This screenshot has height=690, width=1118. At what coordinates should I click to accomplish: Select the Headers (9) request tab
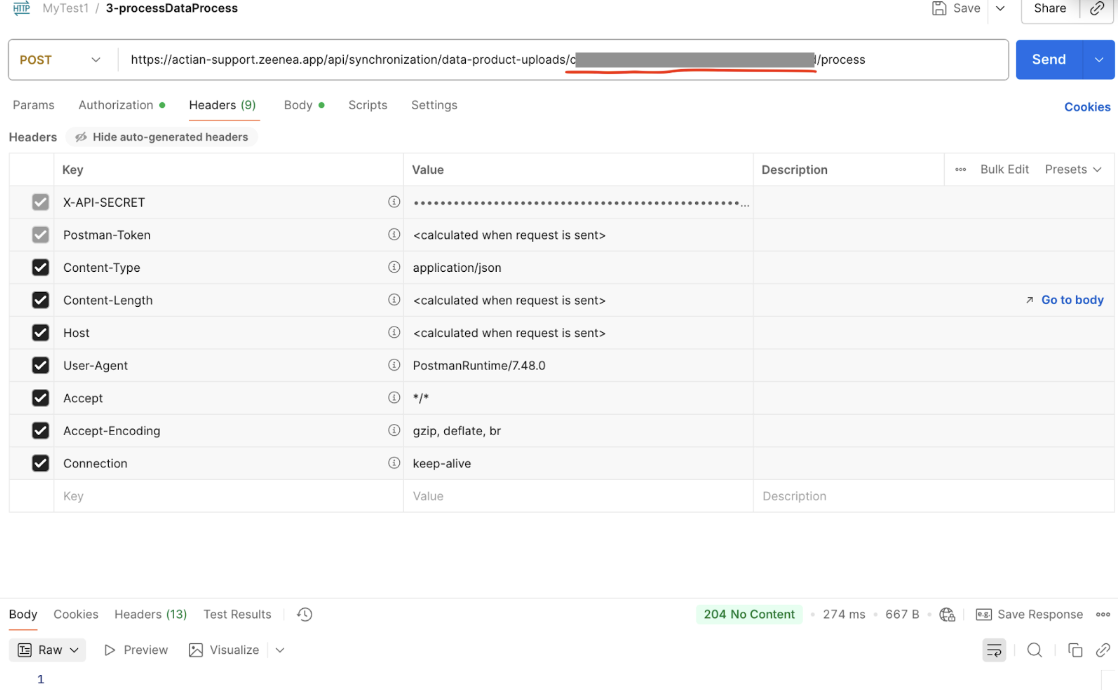click(x=222, y=105)
